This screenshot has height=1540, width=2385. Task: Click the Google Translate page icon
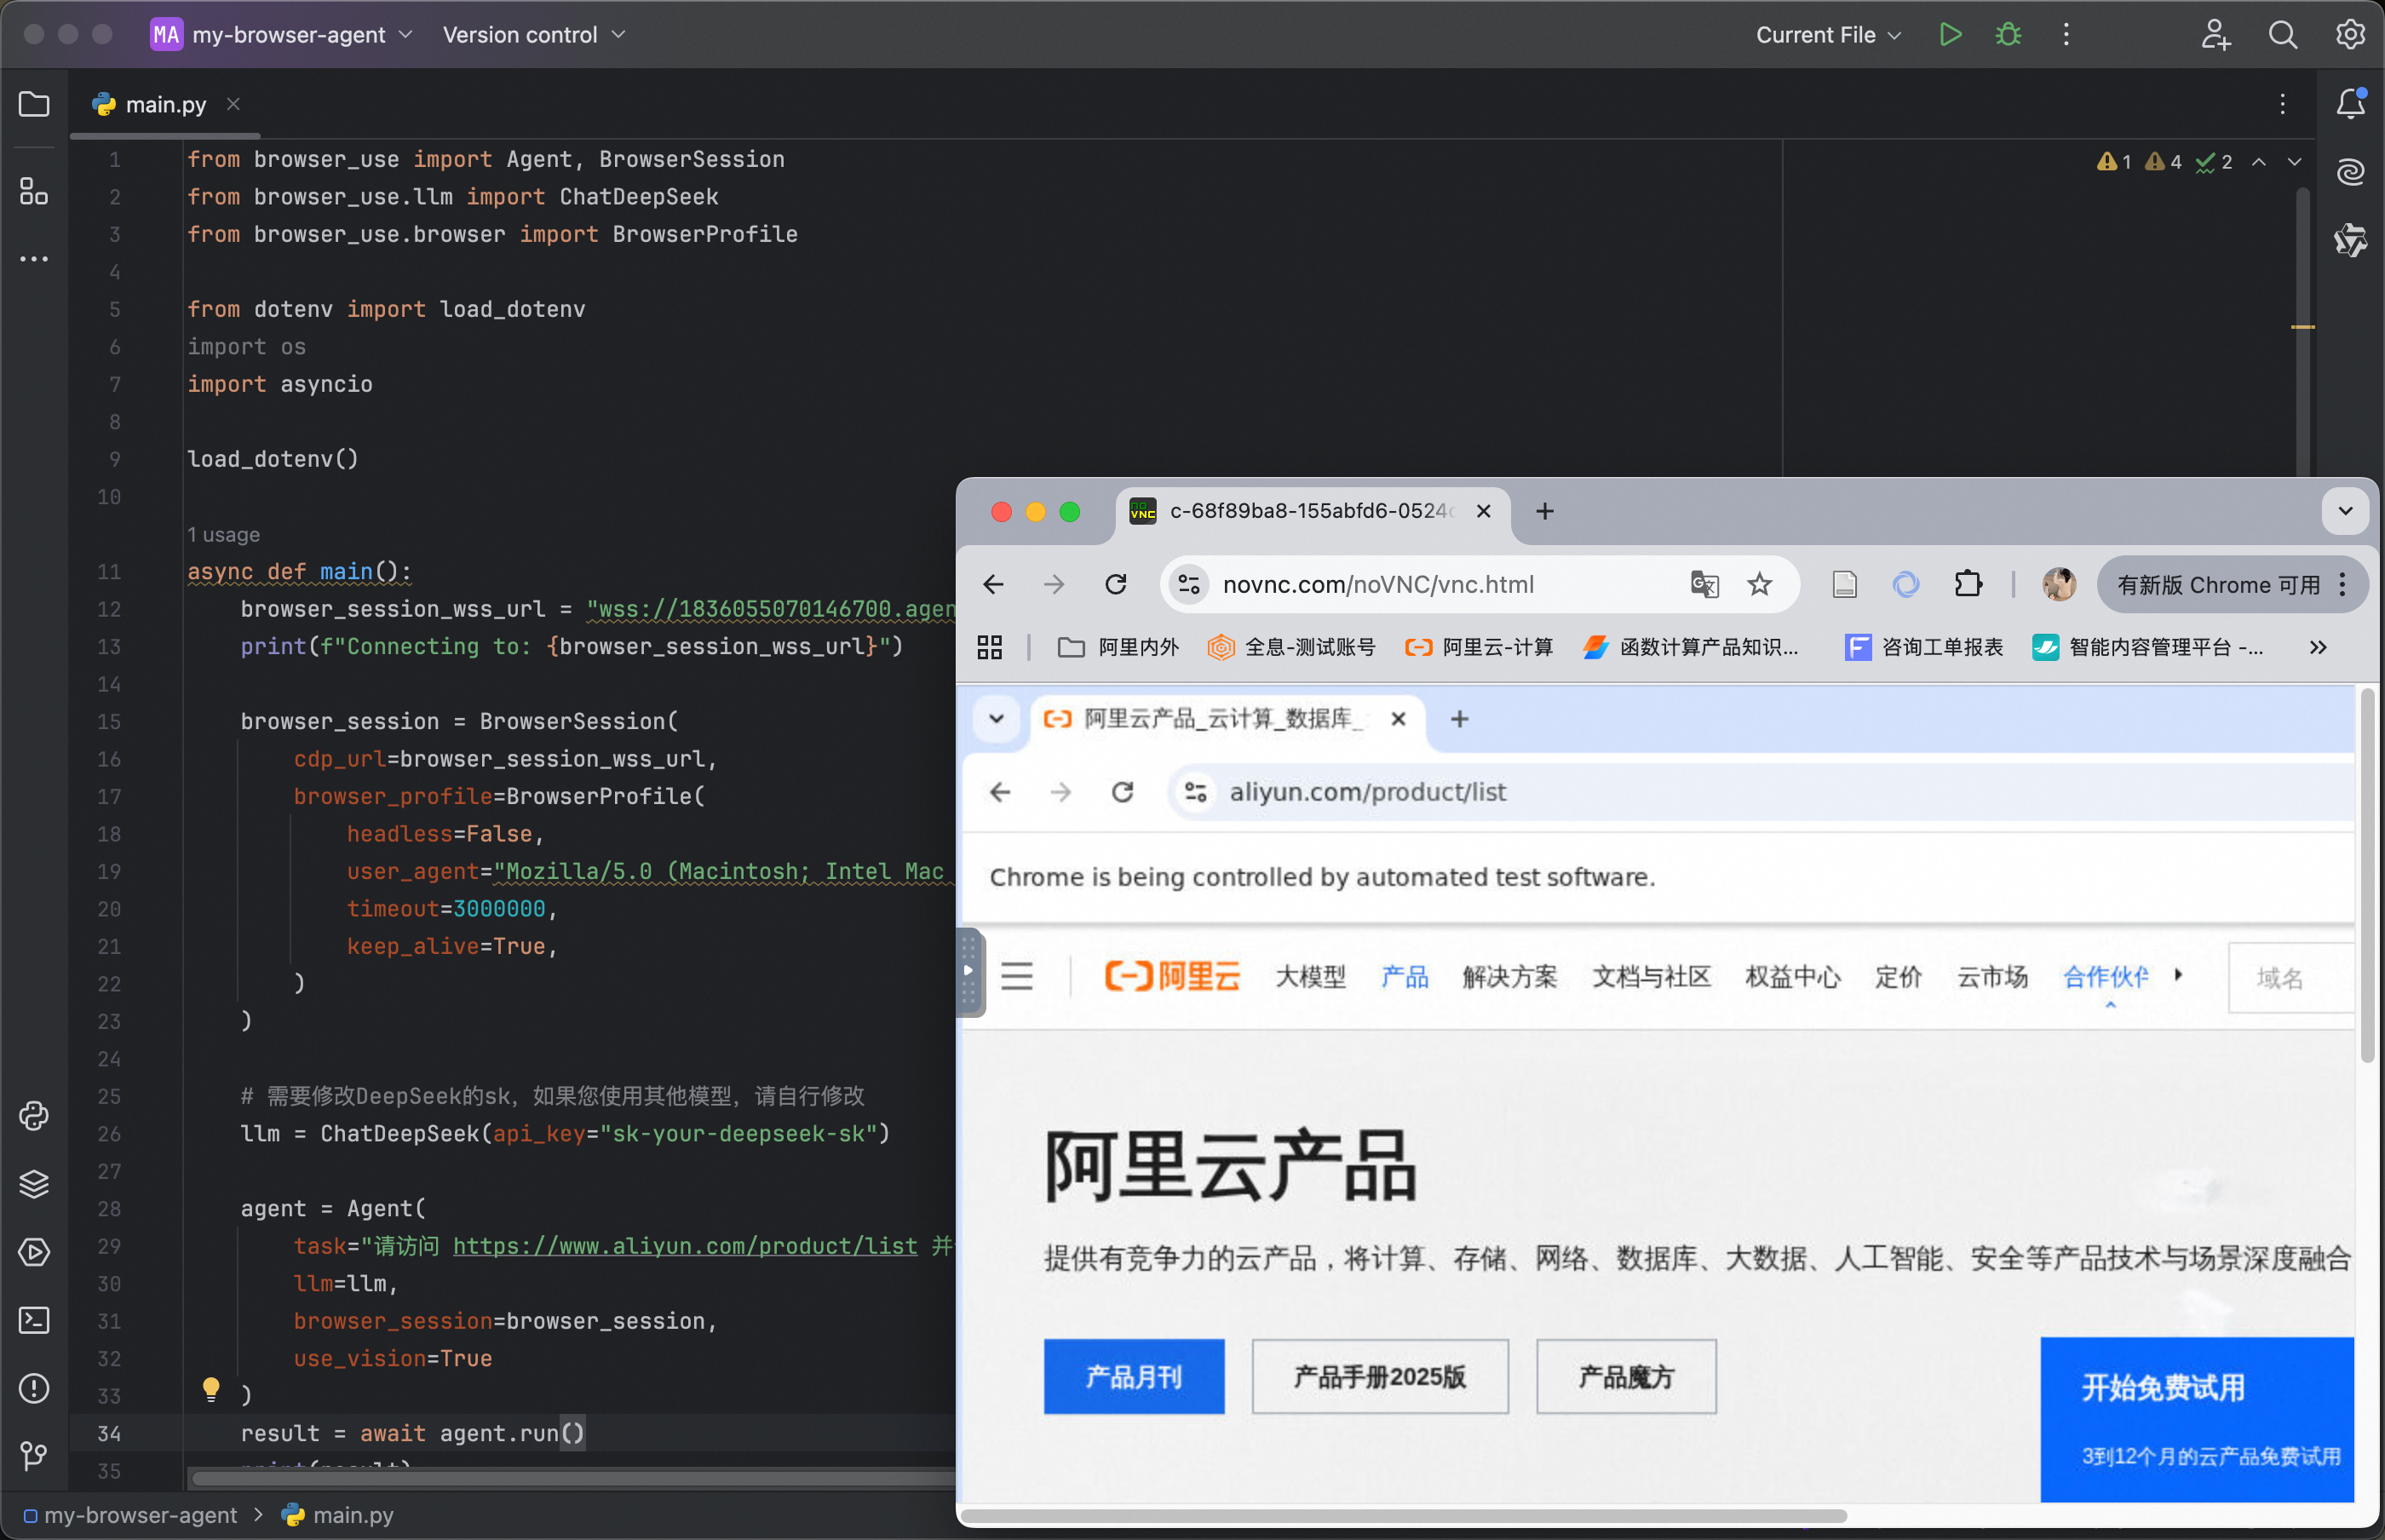(1704, 584)
